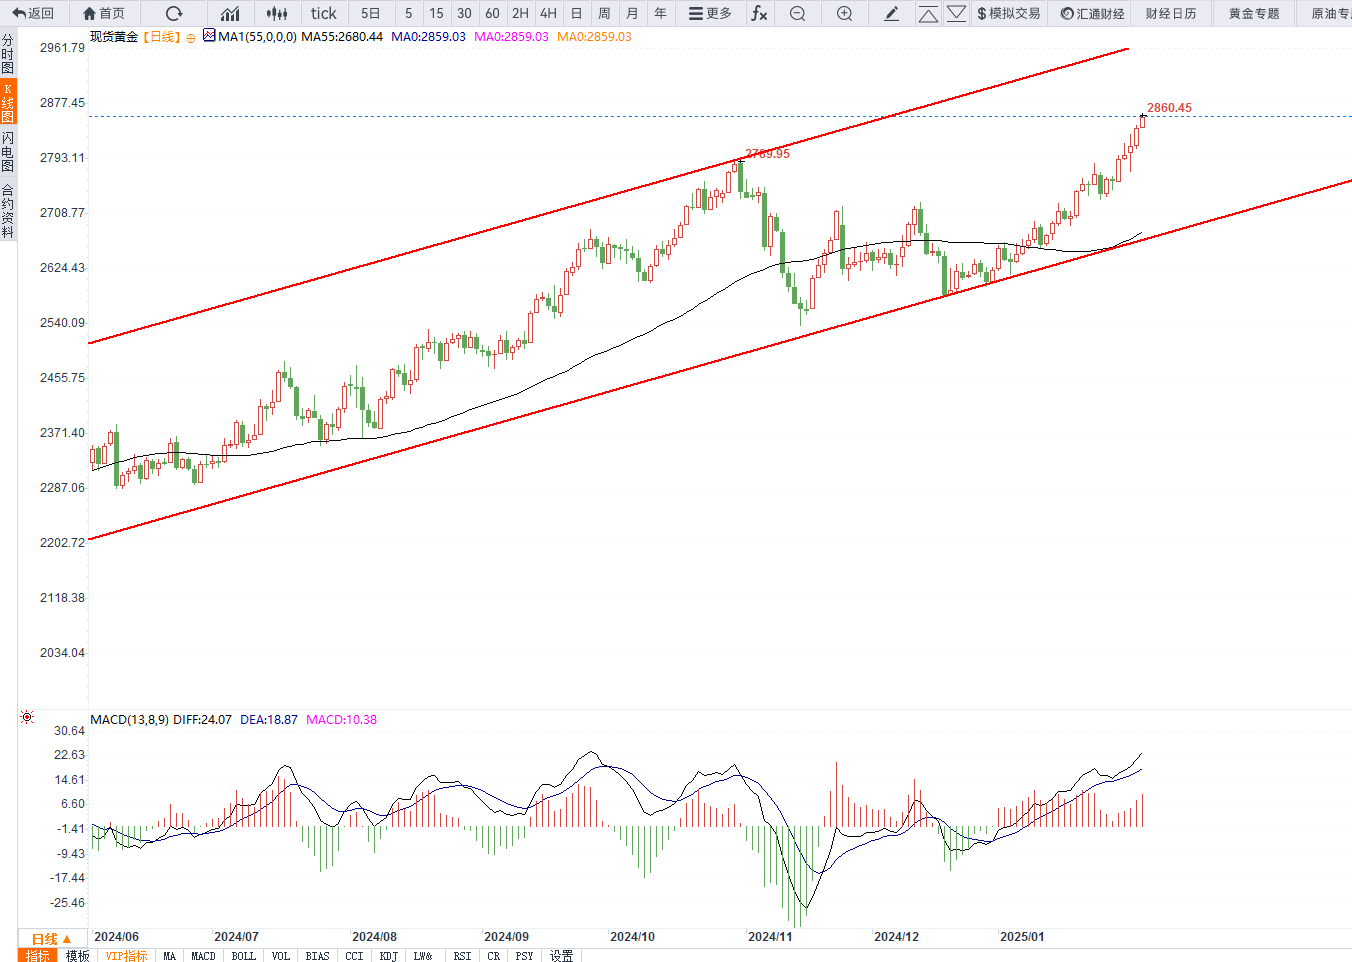This screenshot has width=1352, height=962.
Task: Click the downward triangle toolbar icon
Action: (x=956, y=14)
